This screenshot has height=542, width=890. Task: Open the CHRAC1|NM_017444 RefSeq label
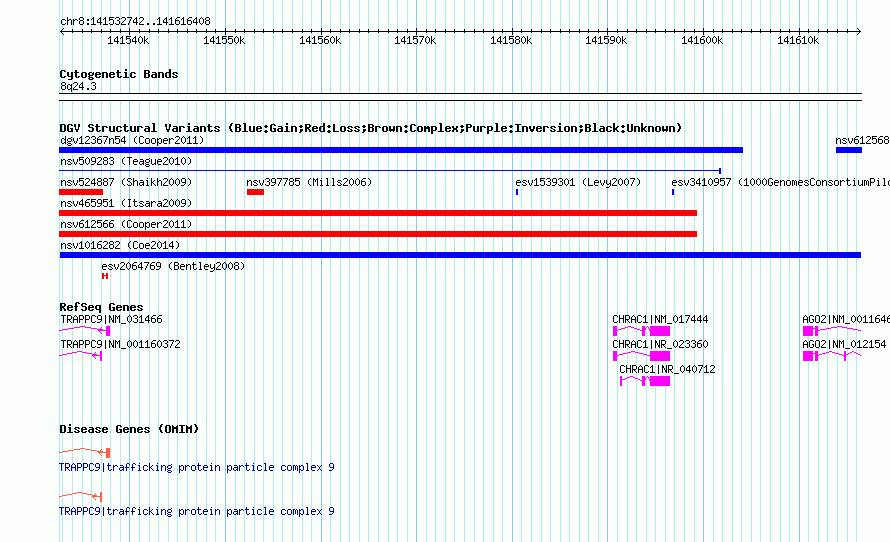tap(660, 319)
